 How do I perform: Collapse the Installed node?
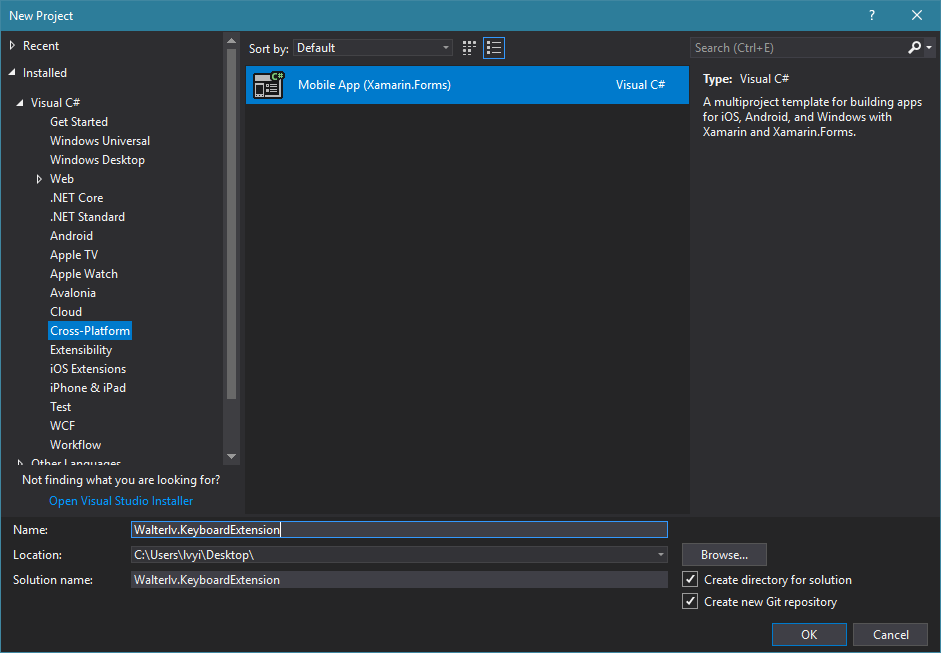click(x=13, y=73)
